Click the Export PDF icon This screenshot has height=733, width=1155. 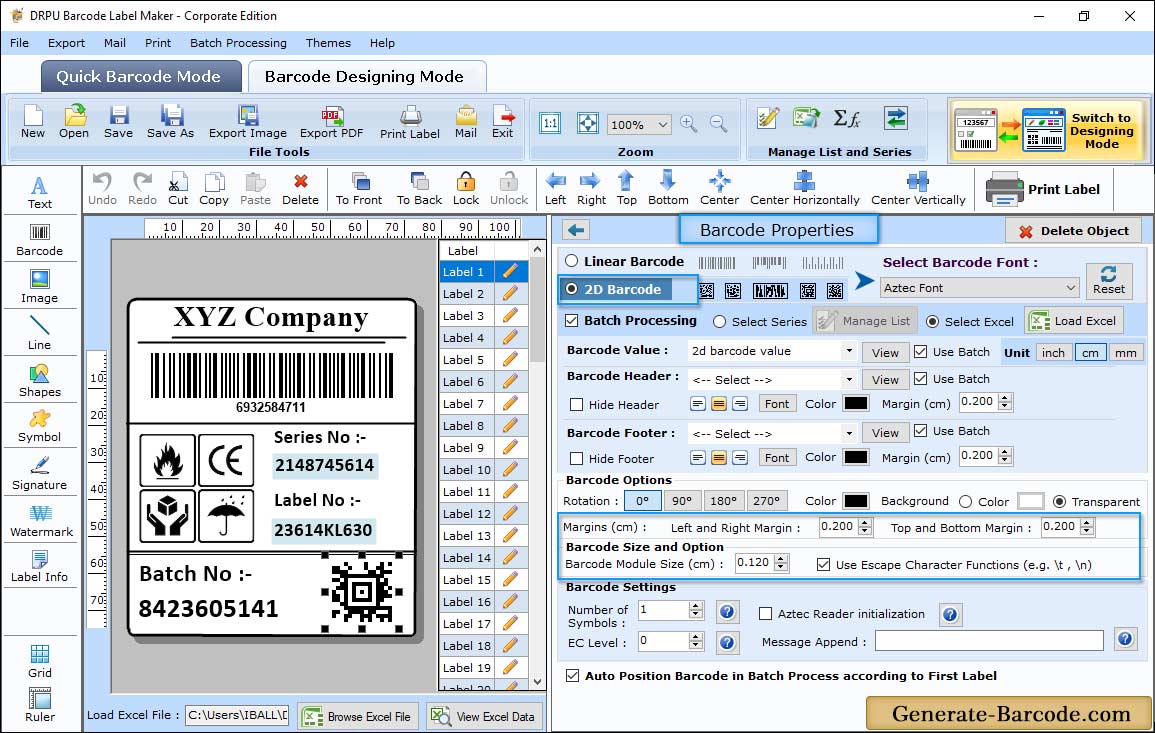click(x=331, y=122)
